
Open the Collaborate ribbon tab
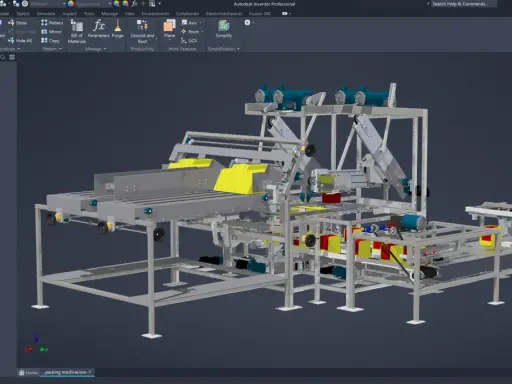tap(187, 14)
